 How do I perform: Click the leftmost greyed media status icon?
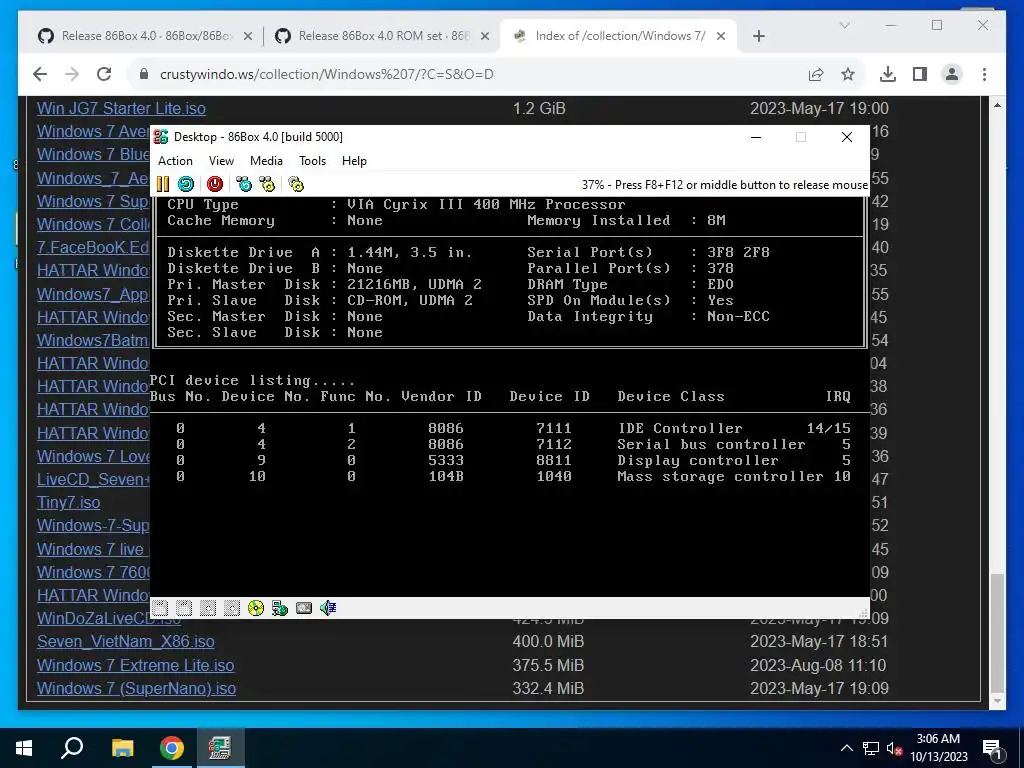(x=160, y=609)
